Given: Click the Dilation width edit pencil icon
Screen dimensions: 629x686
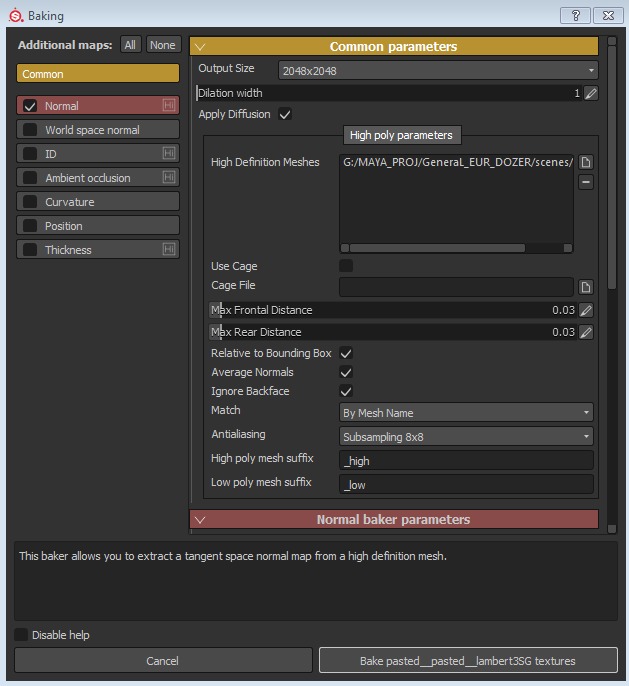Looking at the screenshot, I should pos(591,93).
